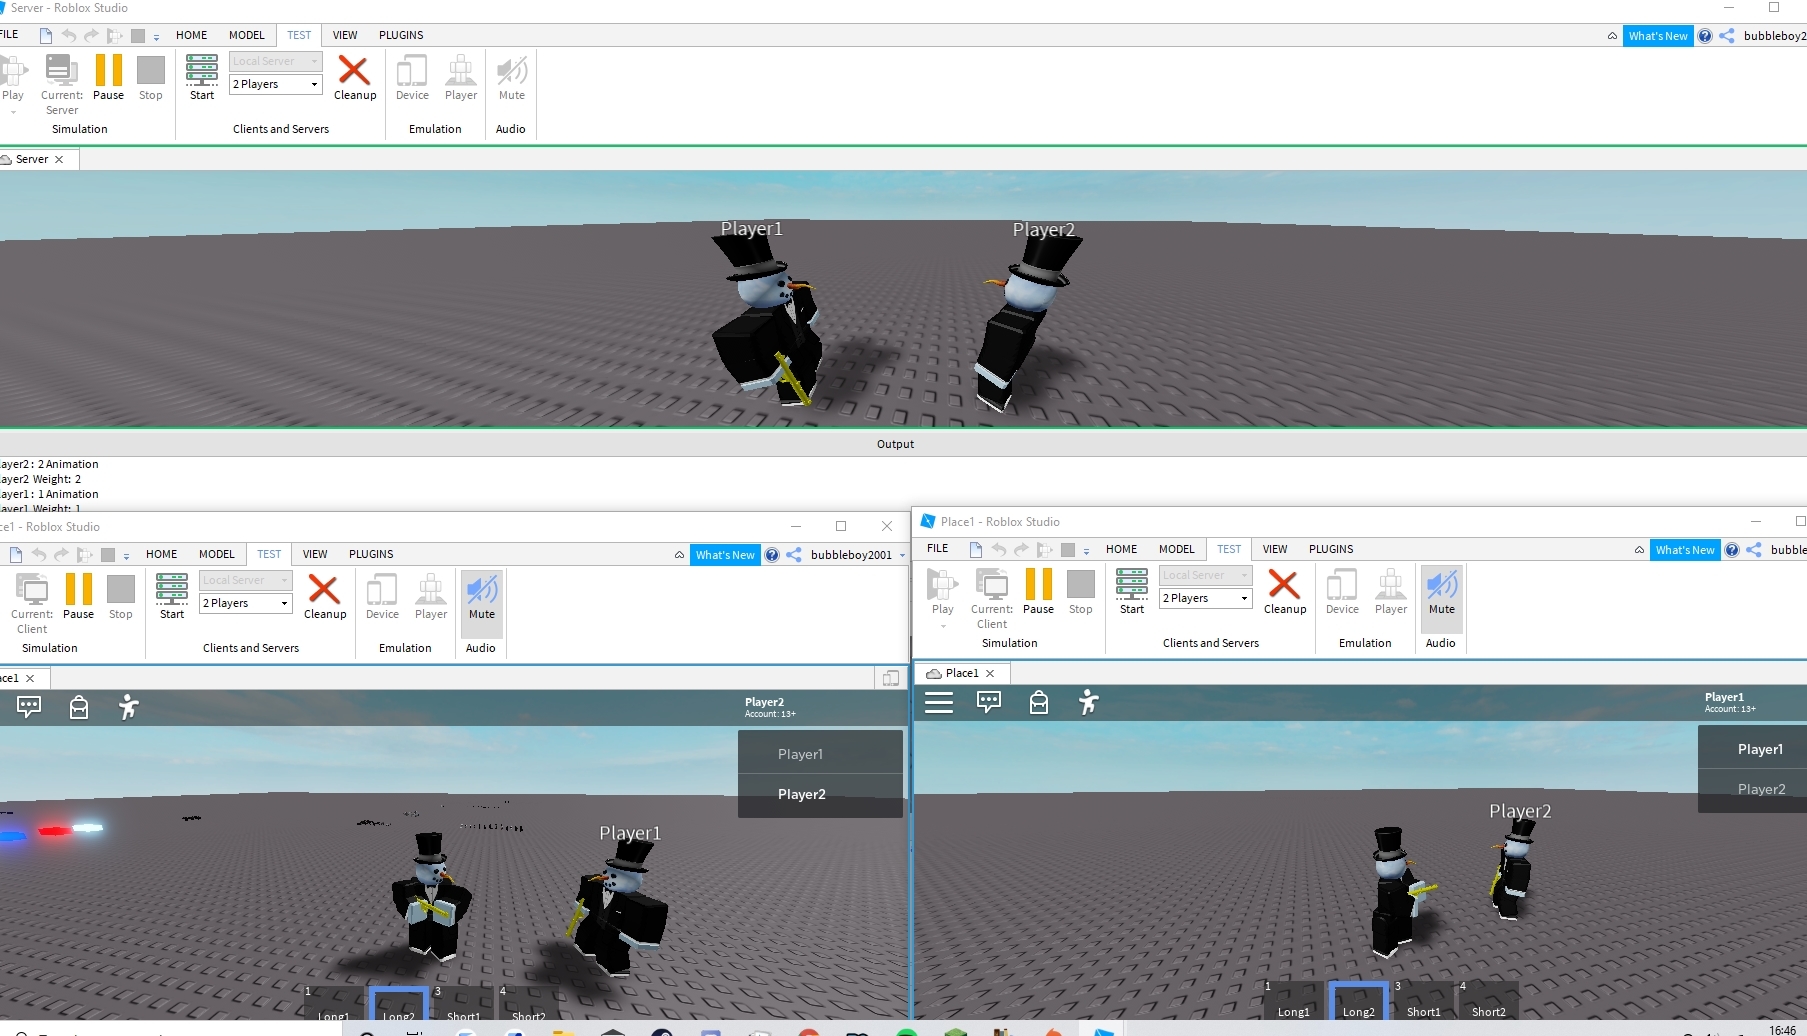
Task: Click the share icon in Server window
Action: pyautogui.click(x=1727, y=36)
